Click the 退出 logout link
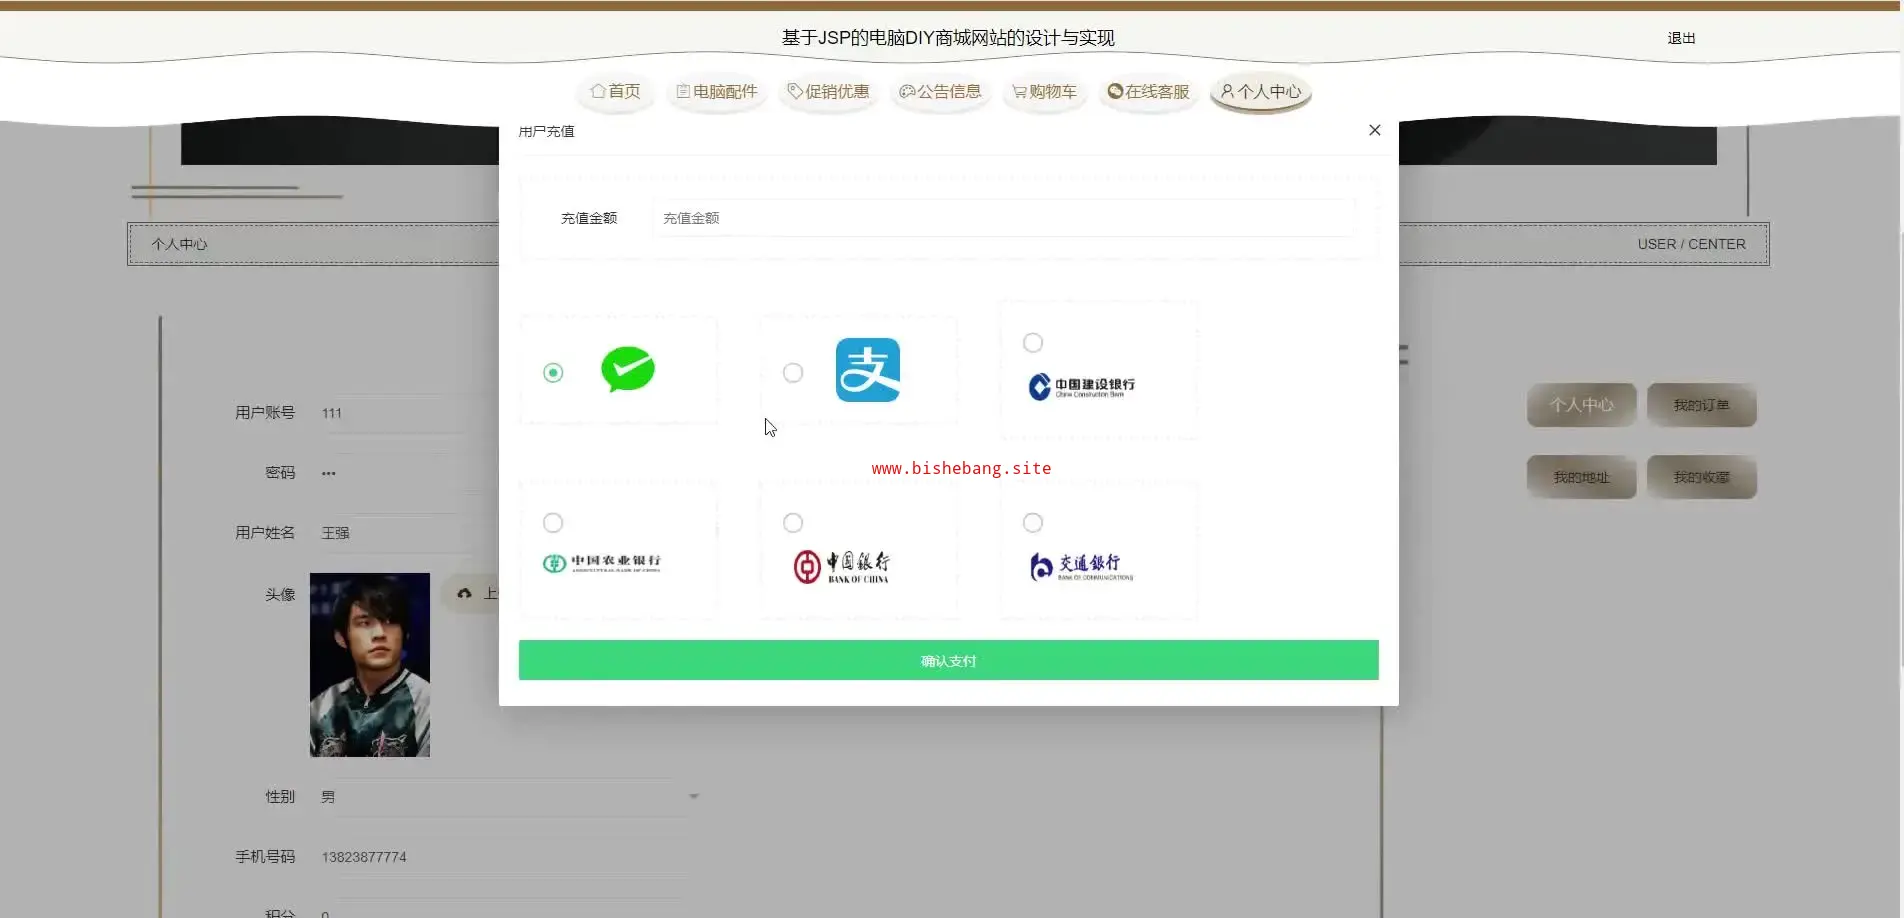Screen dimensions: 1904x918 click(1681, 38)
